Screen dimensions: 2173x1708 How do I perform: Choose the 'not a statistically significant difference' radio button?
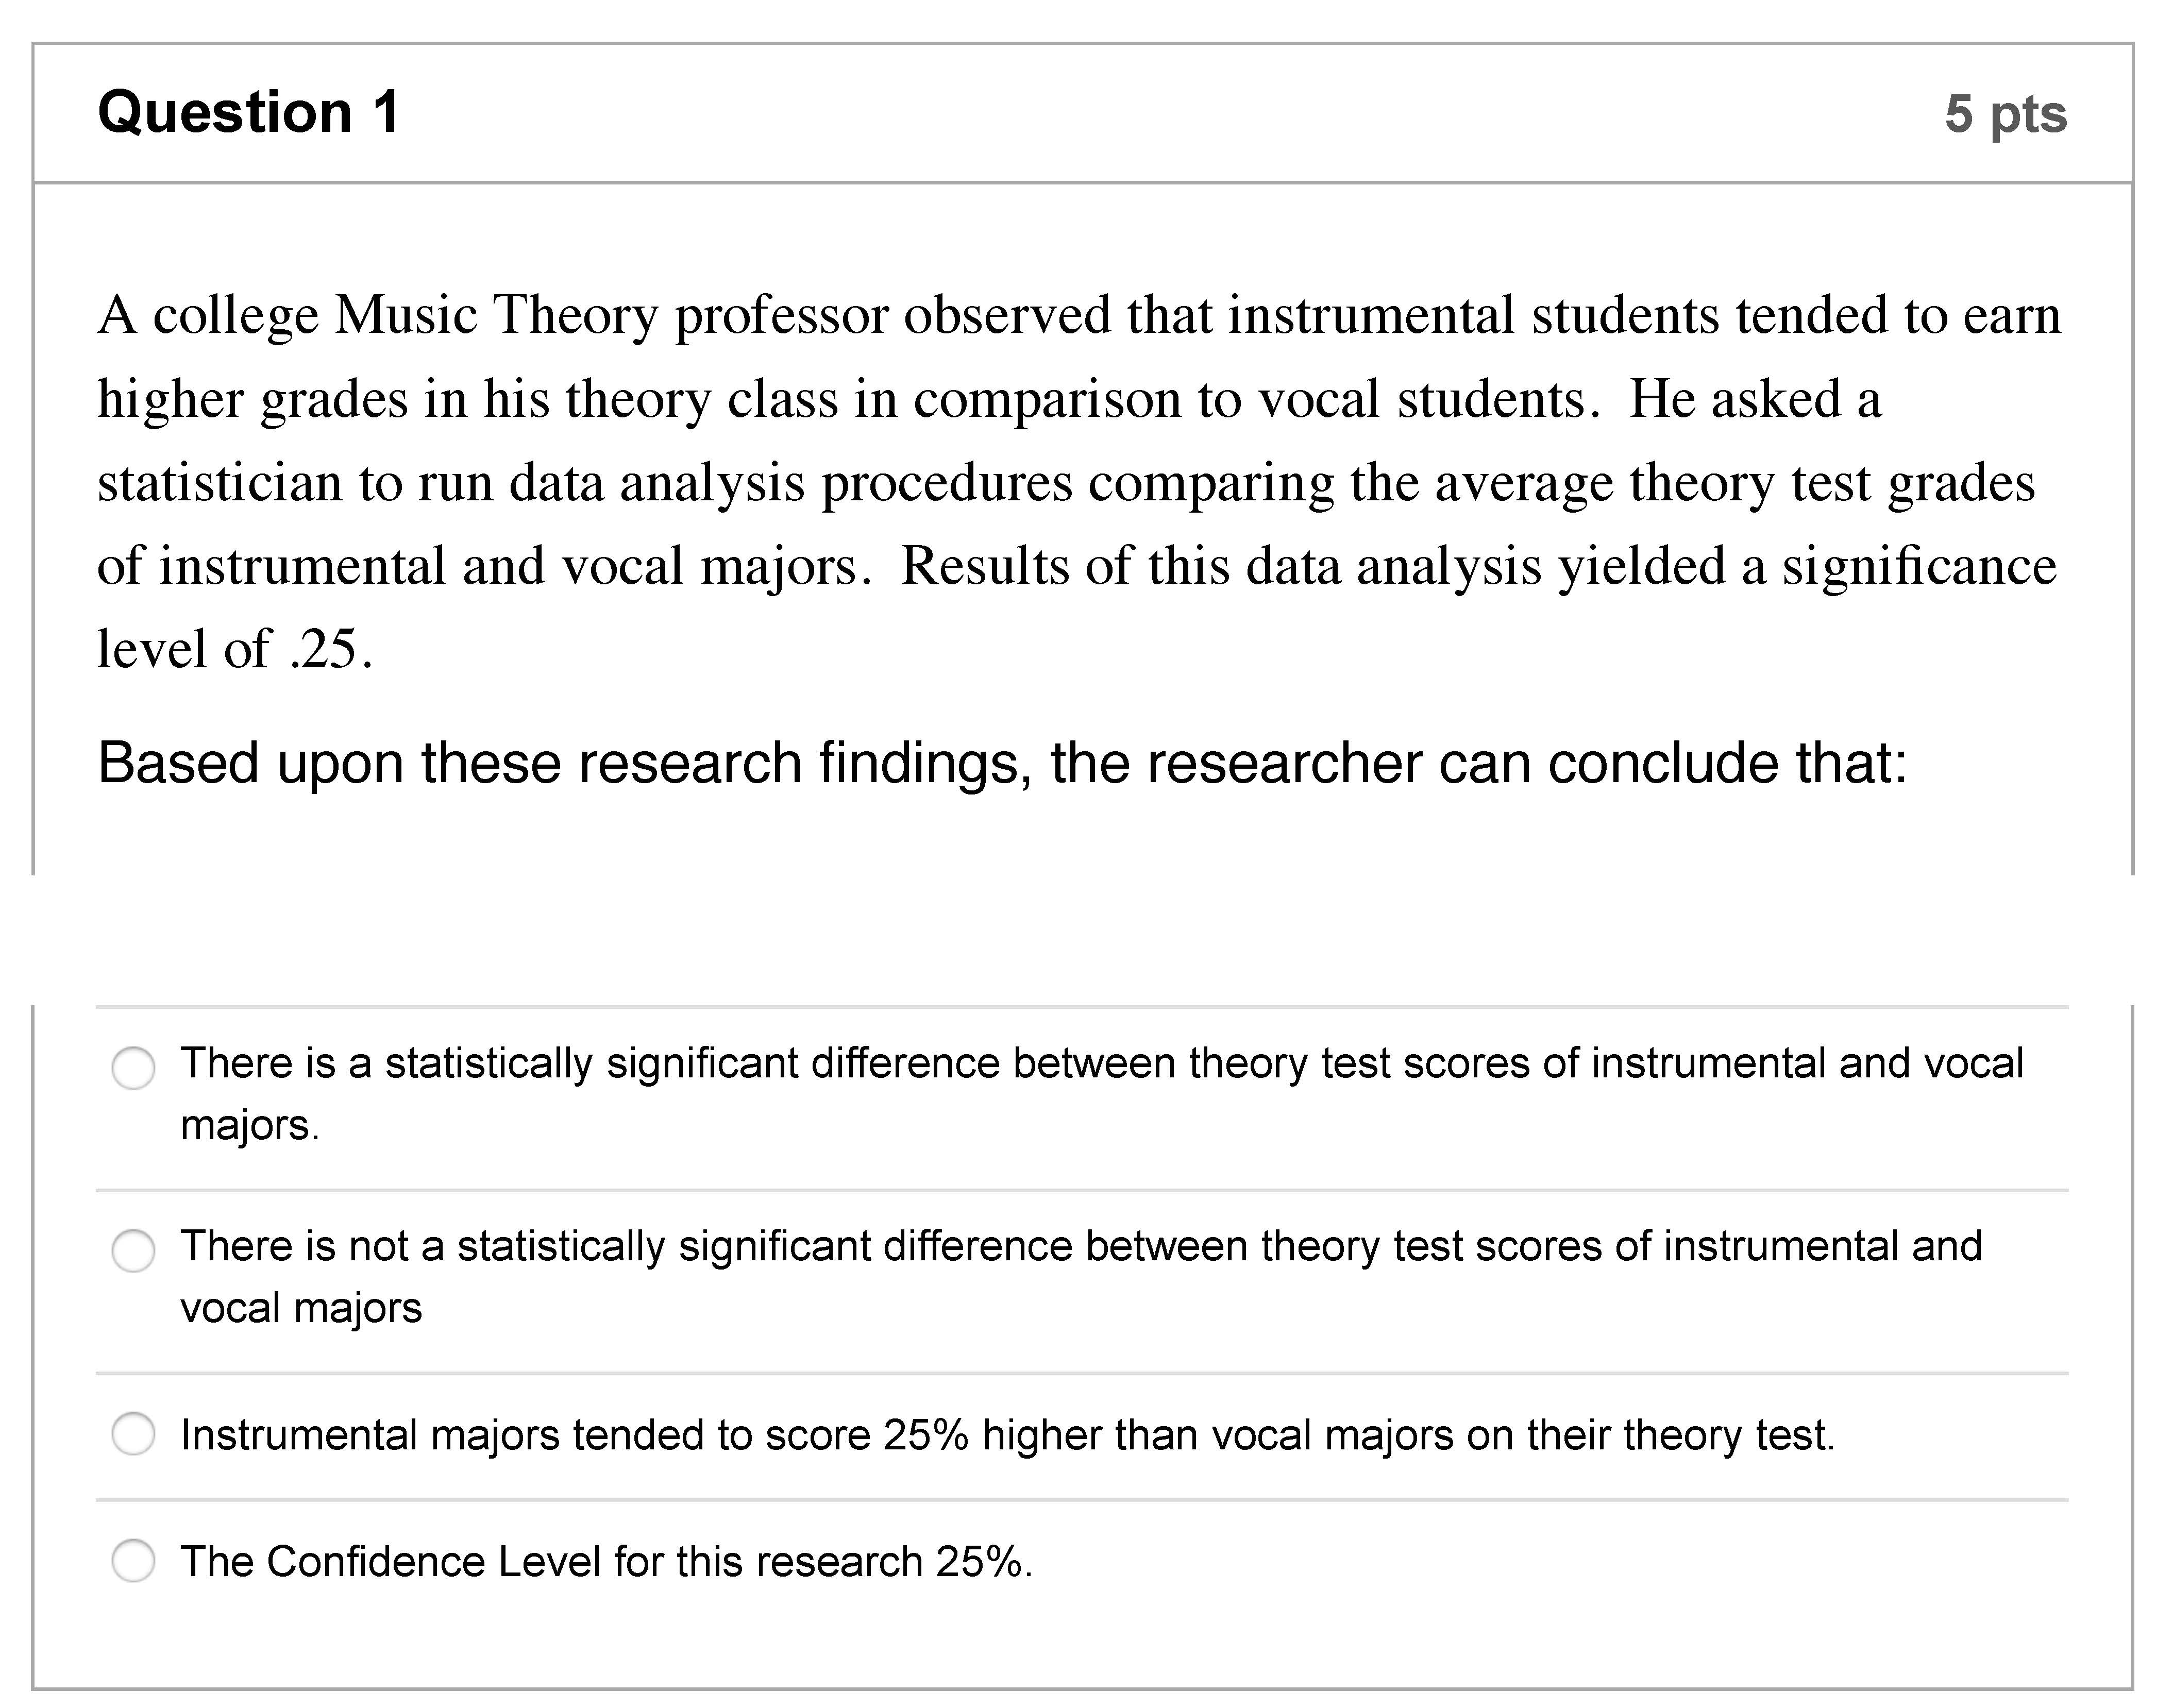coord(133,1251)
